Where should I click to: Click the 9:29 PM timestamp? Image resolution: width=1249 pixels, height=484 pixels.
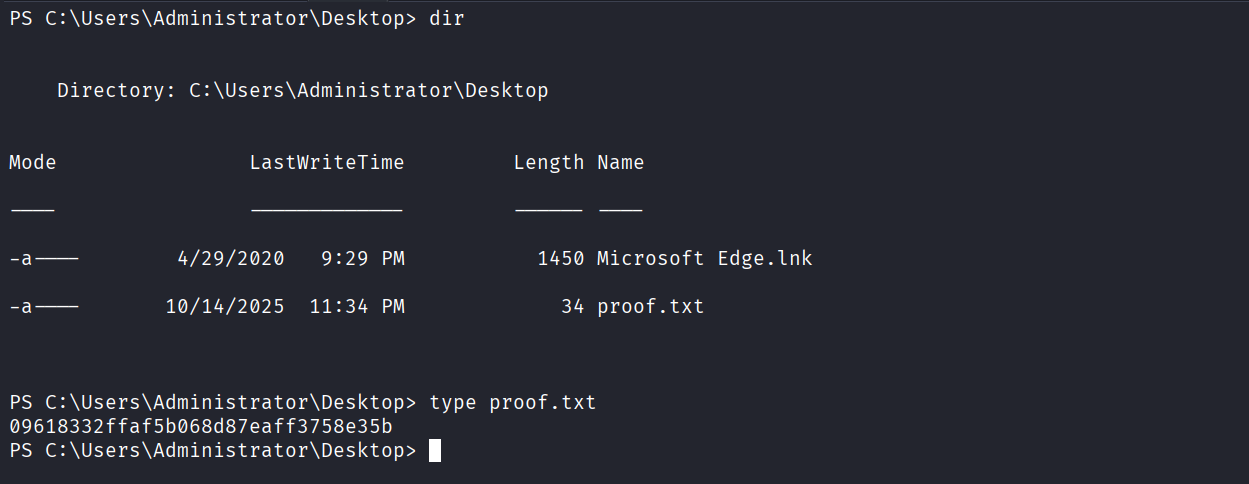tap(362, 258)
